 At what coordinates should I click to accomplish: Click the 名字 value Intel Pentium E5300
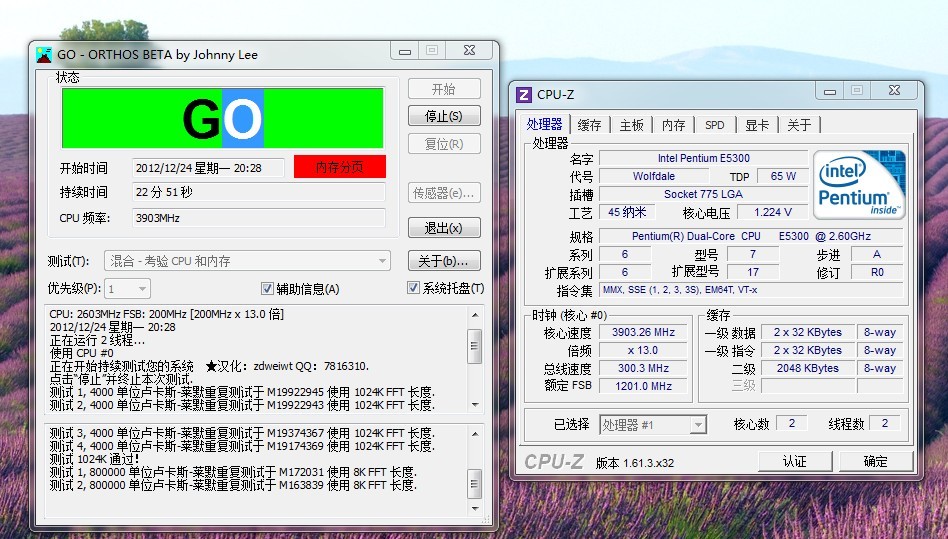[x=704, y=158]
